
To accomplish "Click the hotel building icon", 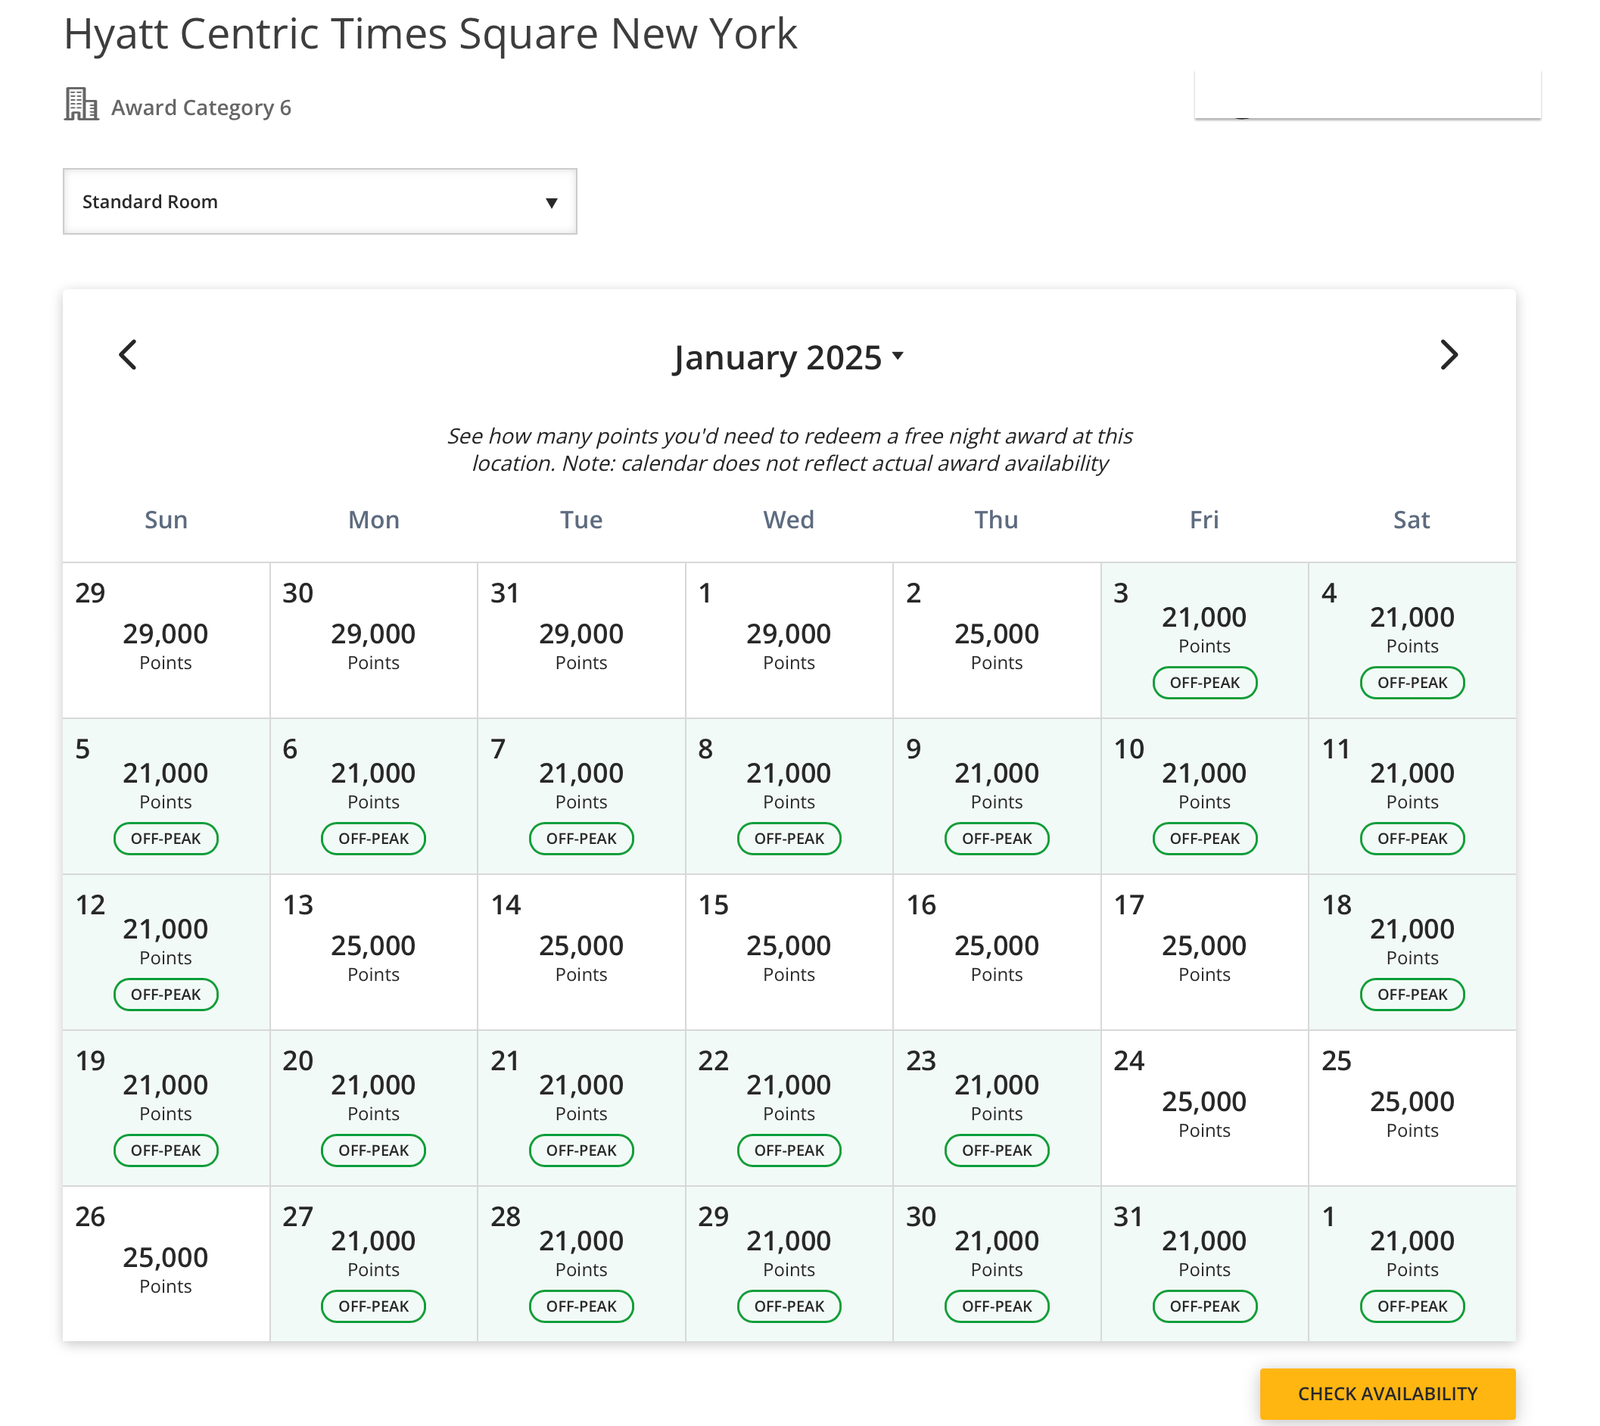I will (x=81, y=105).
